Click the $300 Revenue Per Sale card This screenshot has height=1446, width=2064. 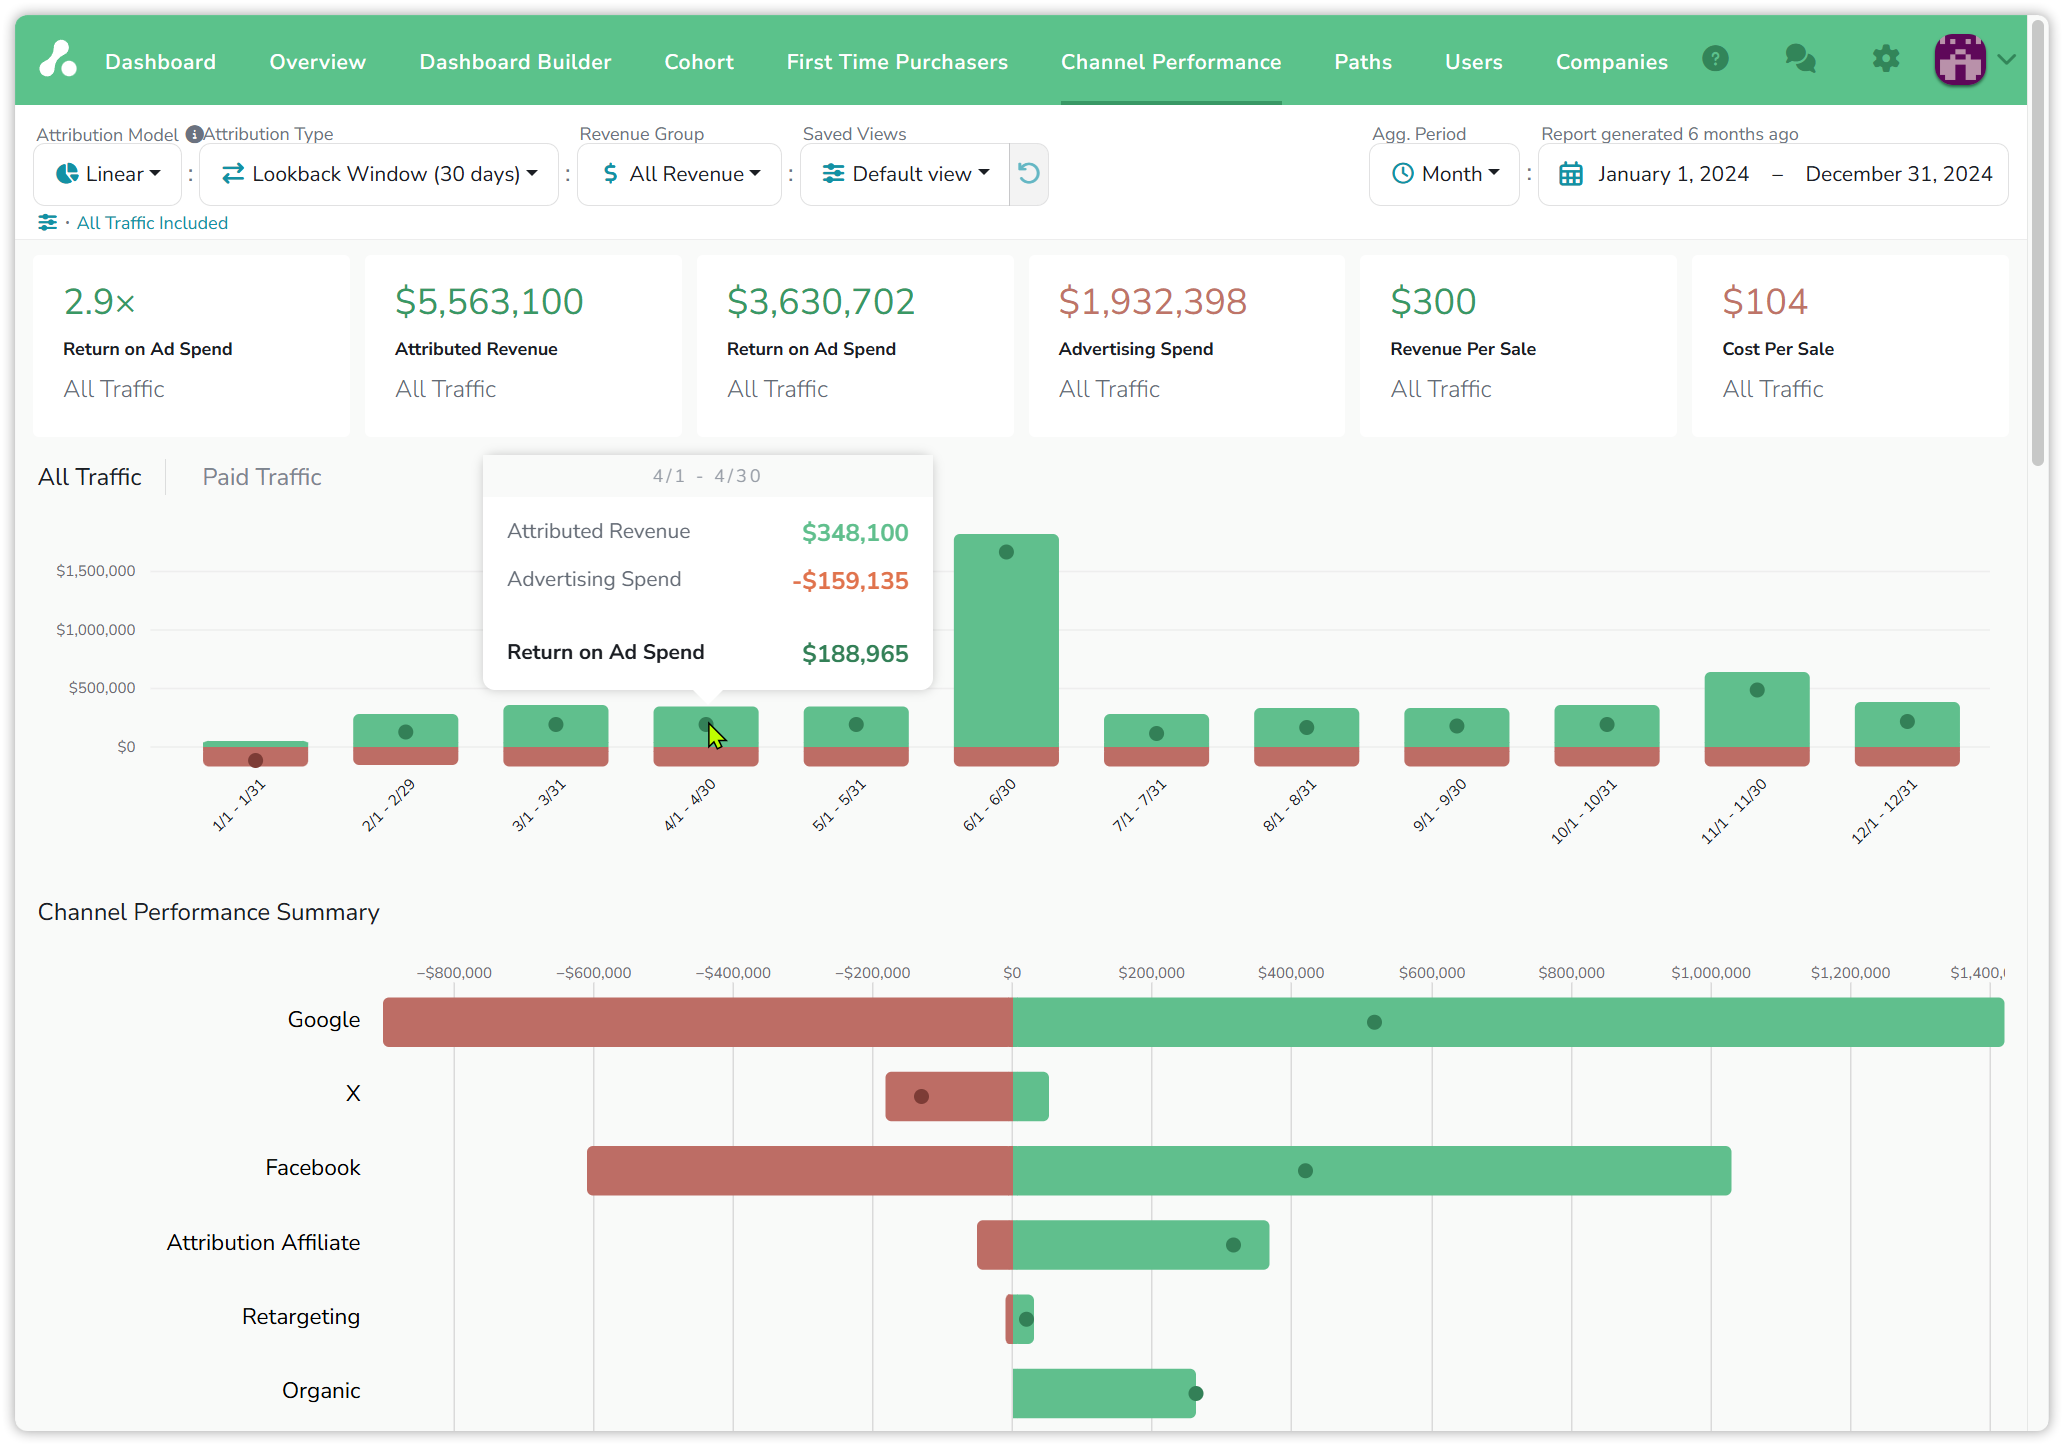click(1518, 346)
